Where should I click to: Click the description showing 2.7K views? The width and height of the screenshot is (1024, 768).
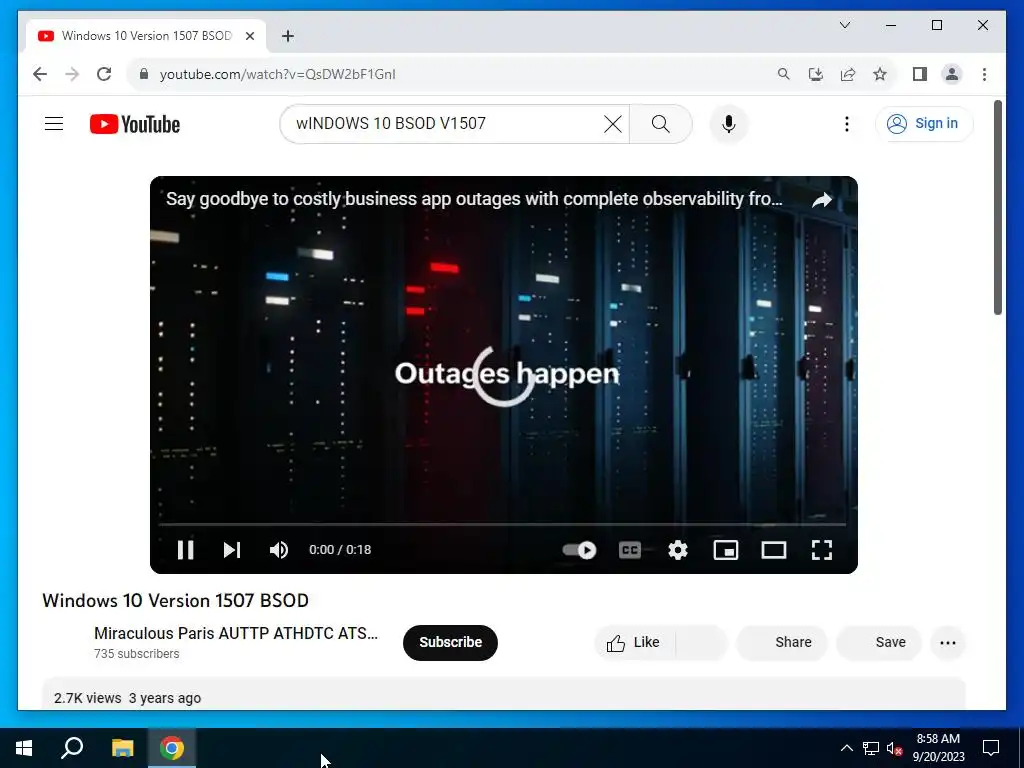(504, 695)
